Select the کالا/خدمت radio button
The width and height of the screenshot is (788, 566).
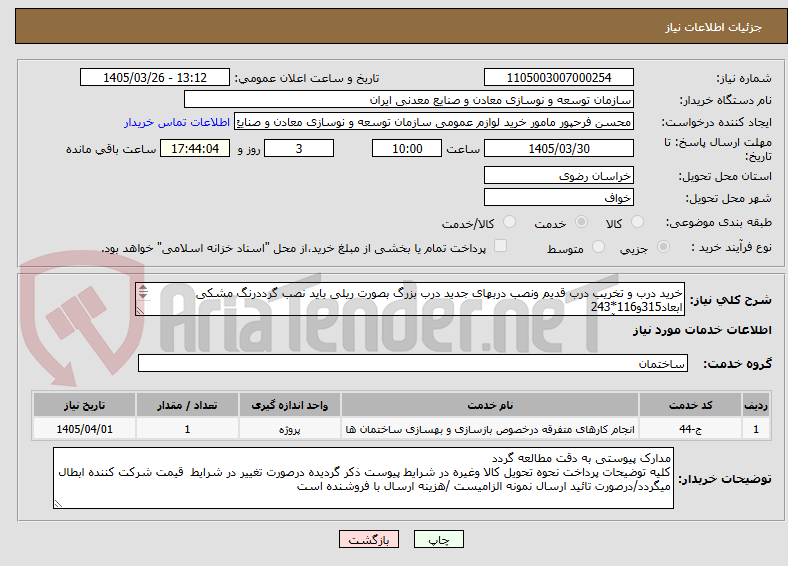tap(510, 222)
